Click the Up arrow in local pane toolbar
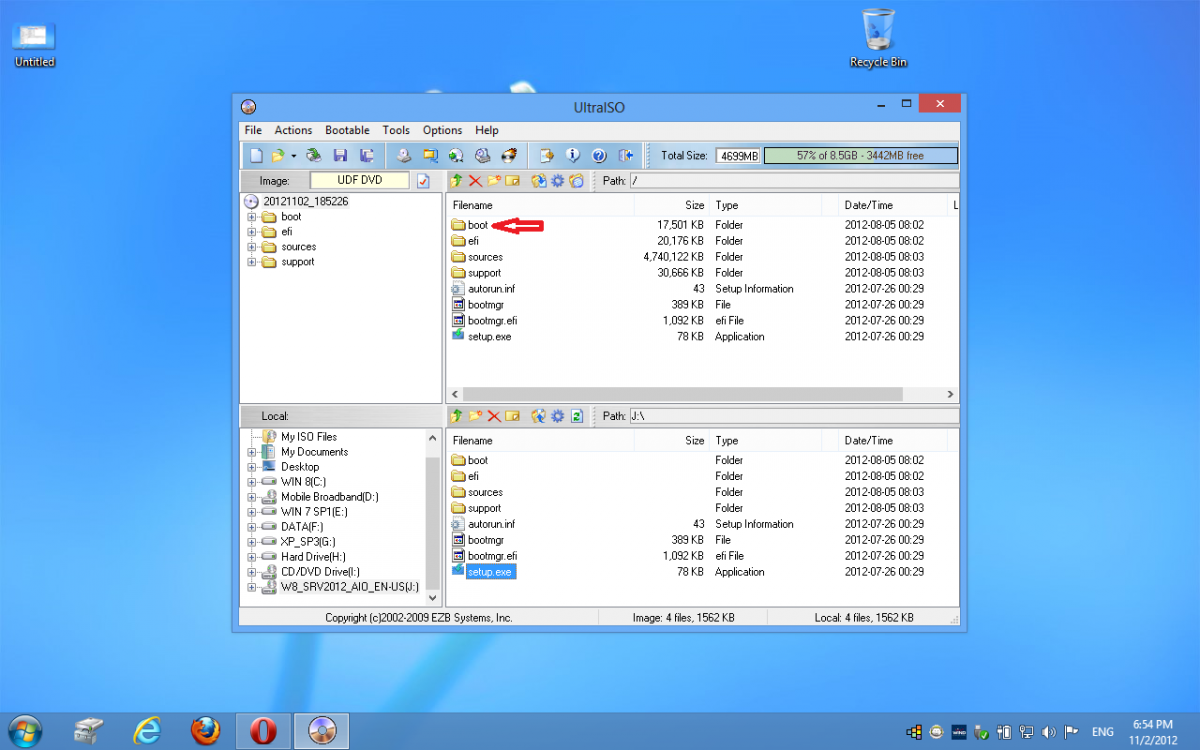 pyautogui.click(x=456, y=416)
